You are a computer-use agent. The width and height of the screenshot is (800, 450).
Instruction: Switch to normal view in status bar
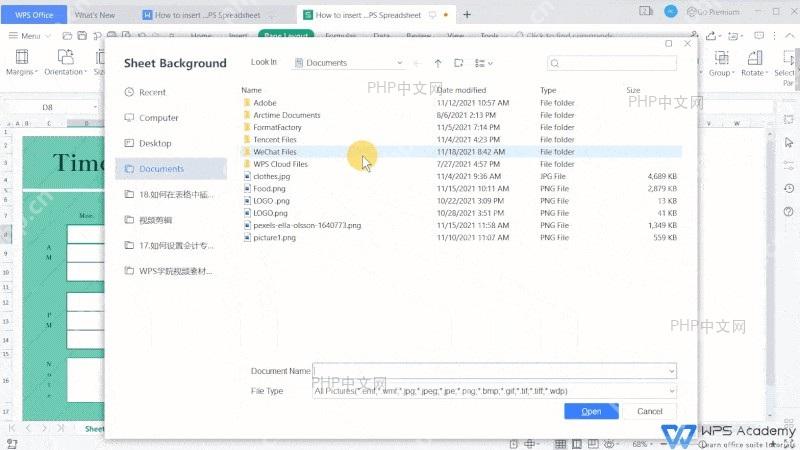point(560,444)
